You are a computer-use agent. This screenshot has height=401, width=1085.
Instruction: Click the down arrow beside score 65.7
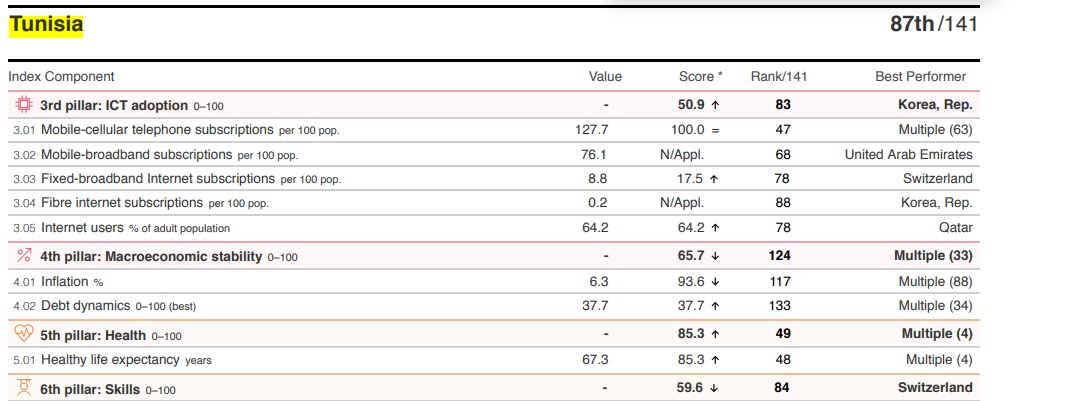point(715,257)
